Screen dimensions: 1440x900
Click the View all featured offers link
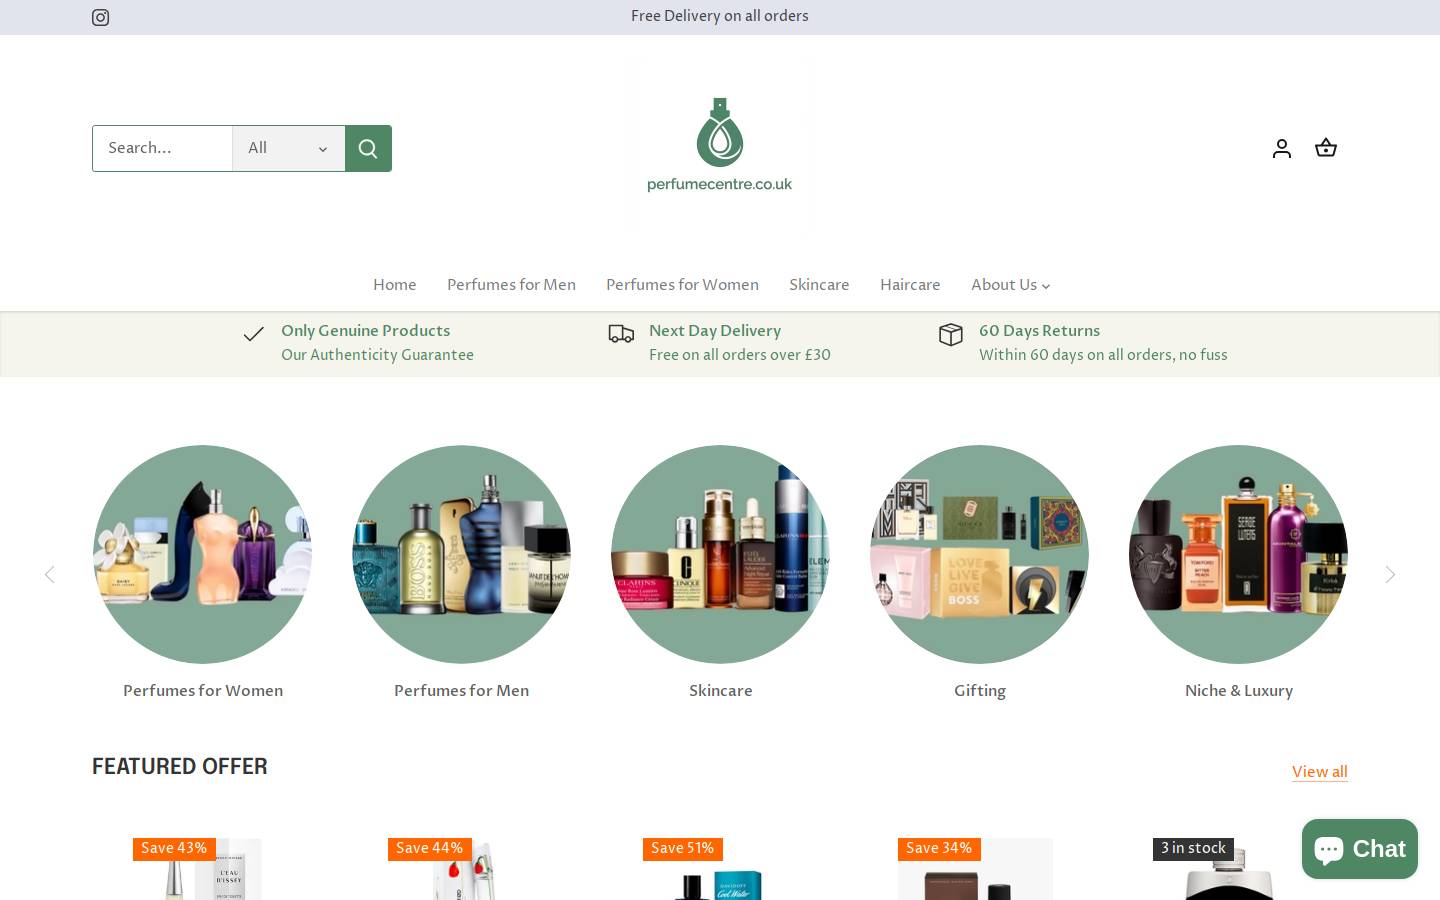click(1320, 772)
